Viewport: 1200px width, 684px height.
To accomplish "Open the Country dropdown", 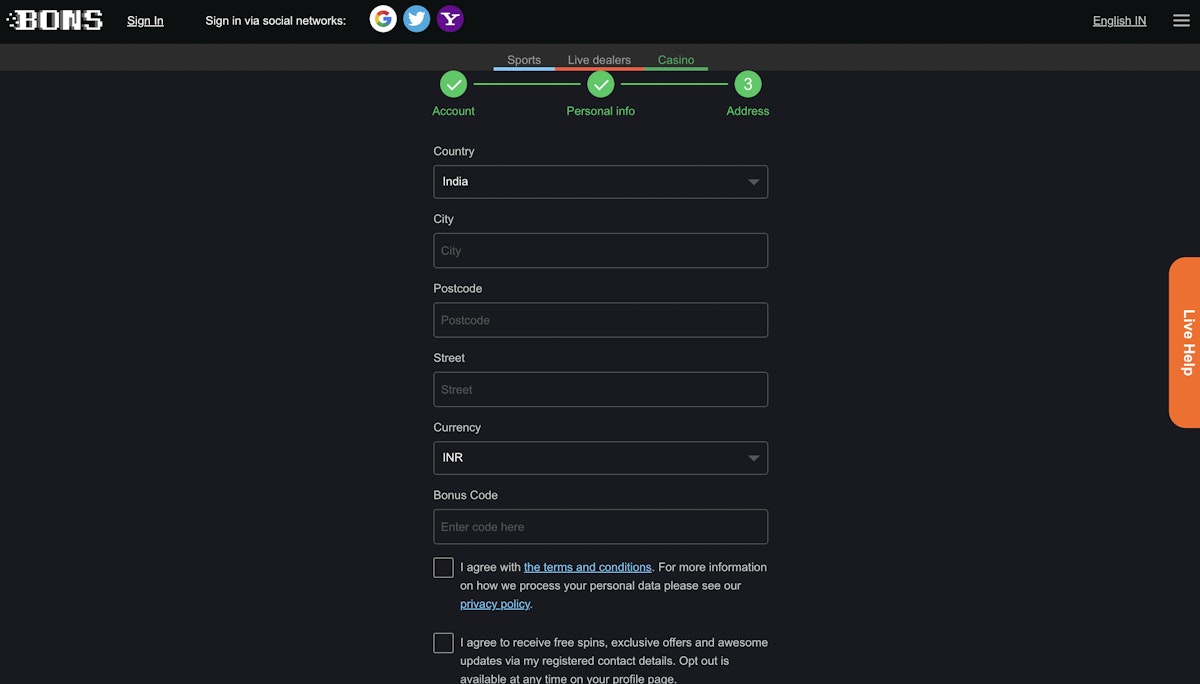I will coord(600,182).
